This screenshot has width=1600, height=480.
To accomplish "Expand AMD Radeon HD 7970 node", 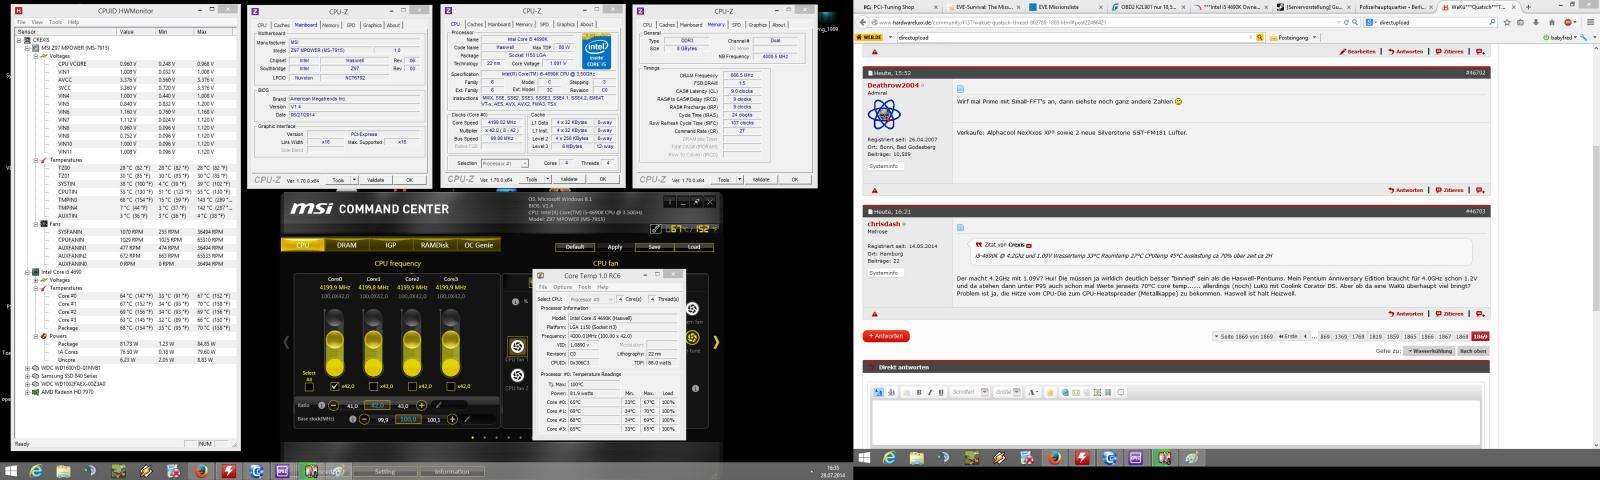I will click(x=29, y=392).
